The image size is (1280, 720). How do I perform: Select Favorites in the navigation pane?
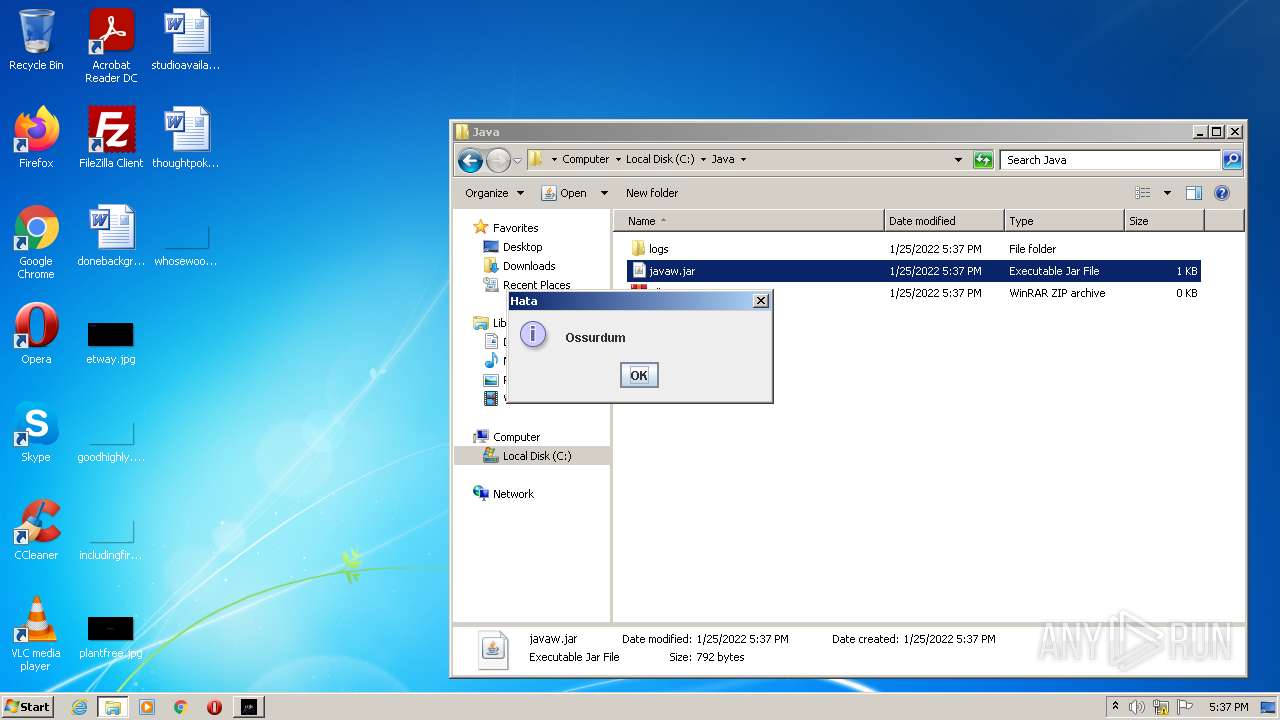tap(506, 228)
